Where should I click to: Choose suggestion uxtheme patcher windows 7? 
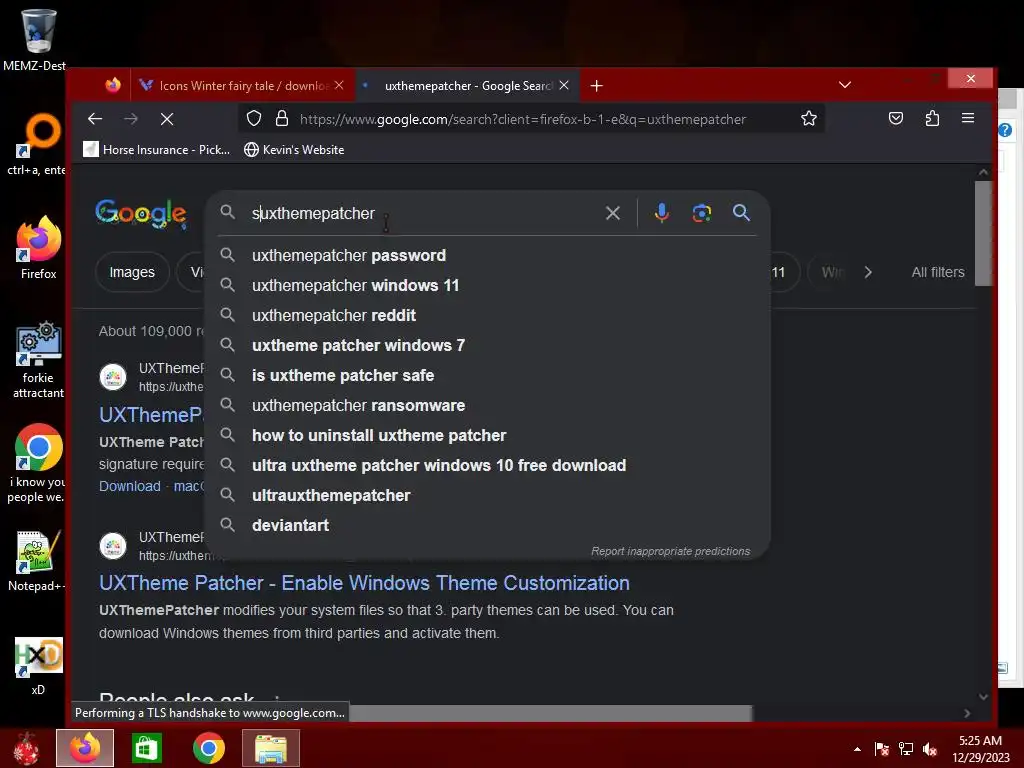(x=487, y=345)
